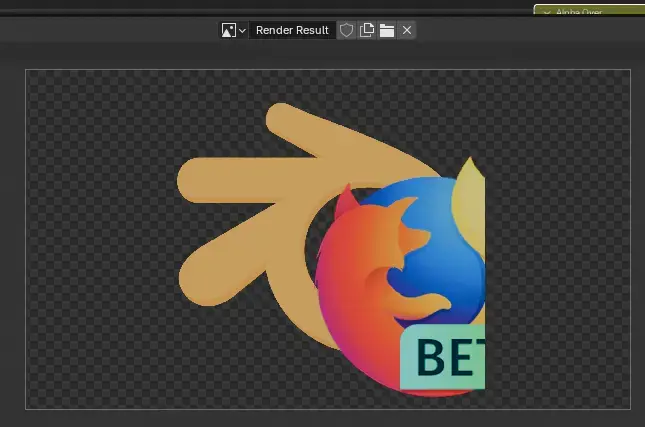Click the rendered image preview
Viewport: 645px width, 427px height.
tap(328, 239)
